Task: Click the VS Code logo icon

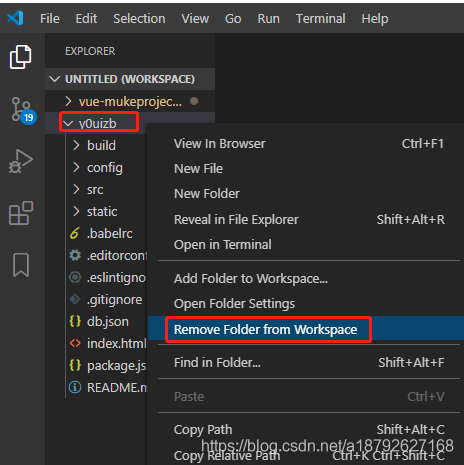Action: coord(16,18)
